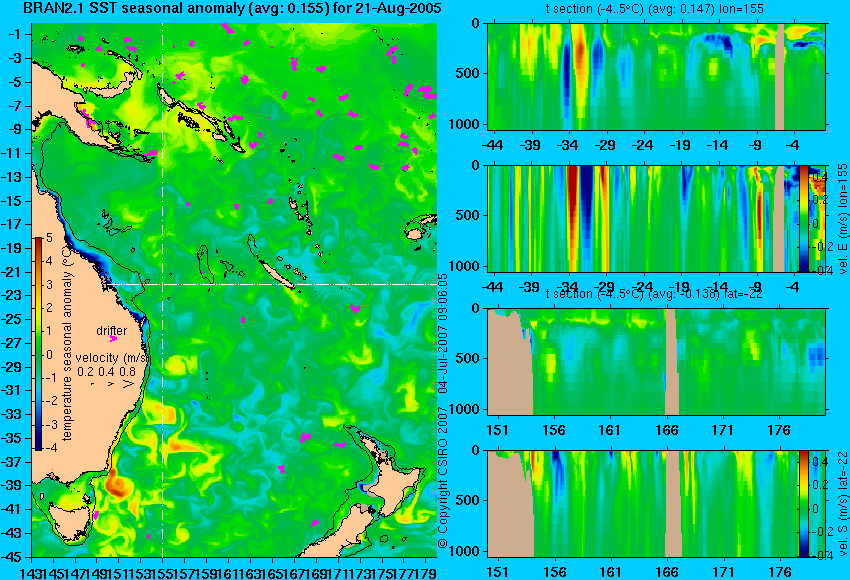Click the white dashed vertical line at longitude 155
850x580 pixels.
click(163, 290)
